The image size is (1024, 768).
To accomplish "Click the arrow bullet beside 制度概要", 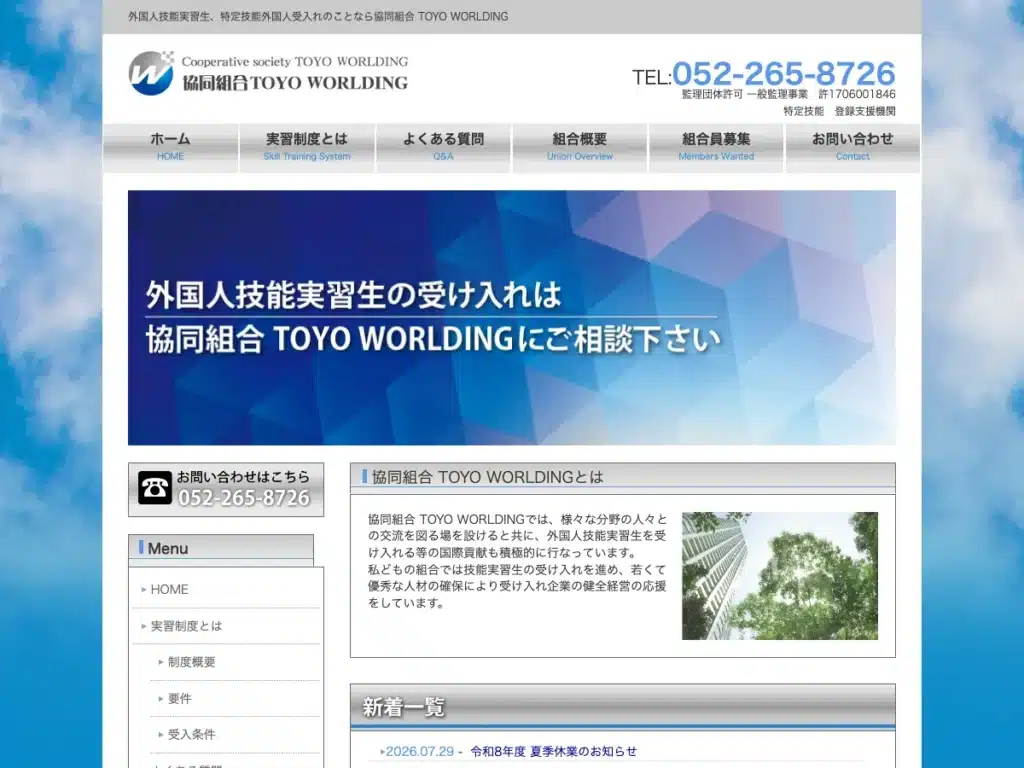I will (161, 662).
